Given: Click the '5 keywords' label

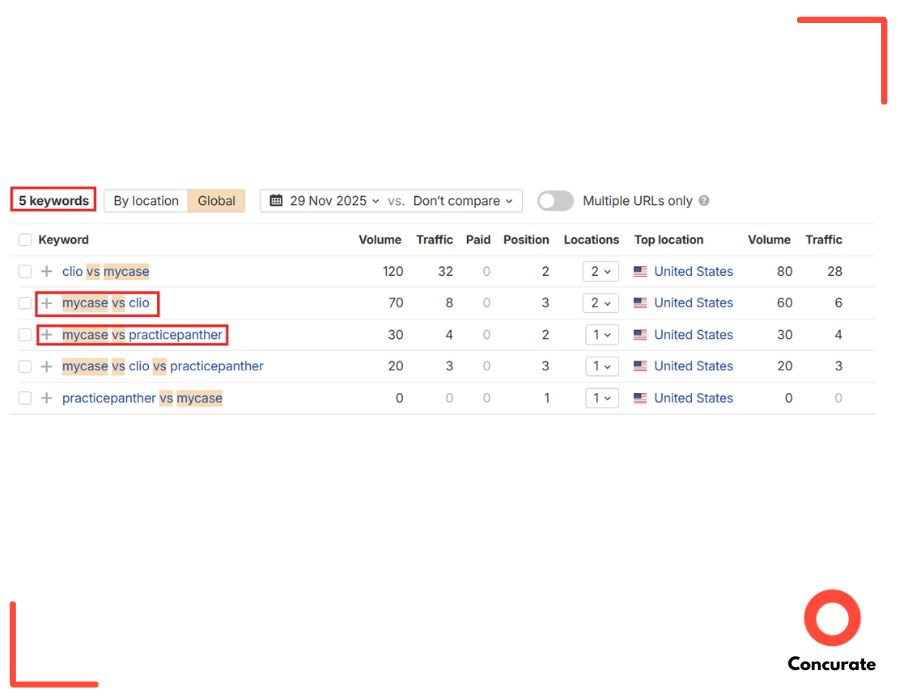Looking at the screenshot, I should point(52,200).
